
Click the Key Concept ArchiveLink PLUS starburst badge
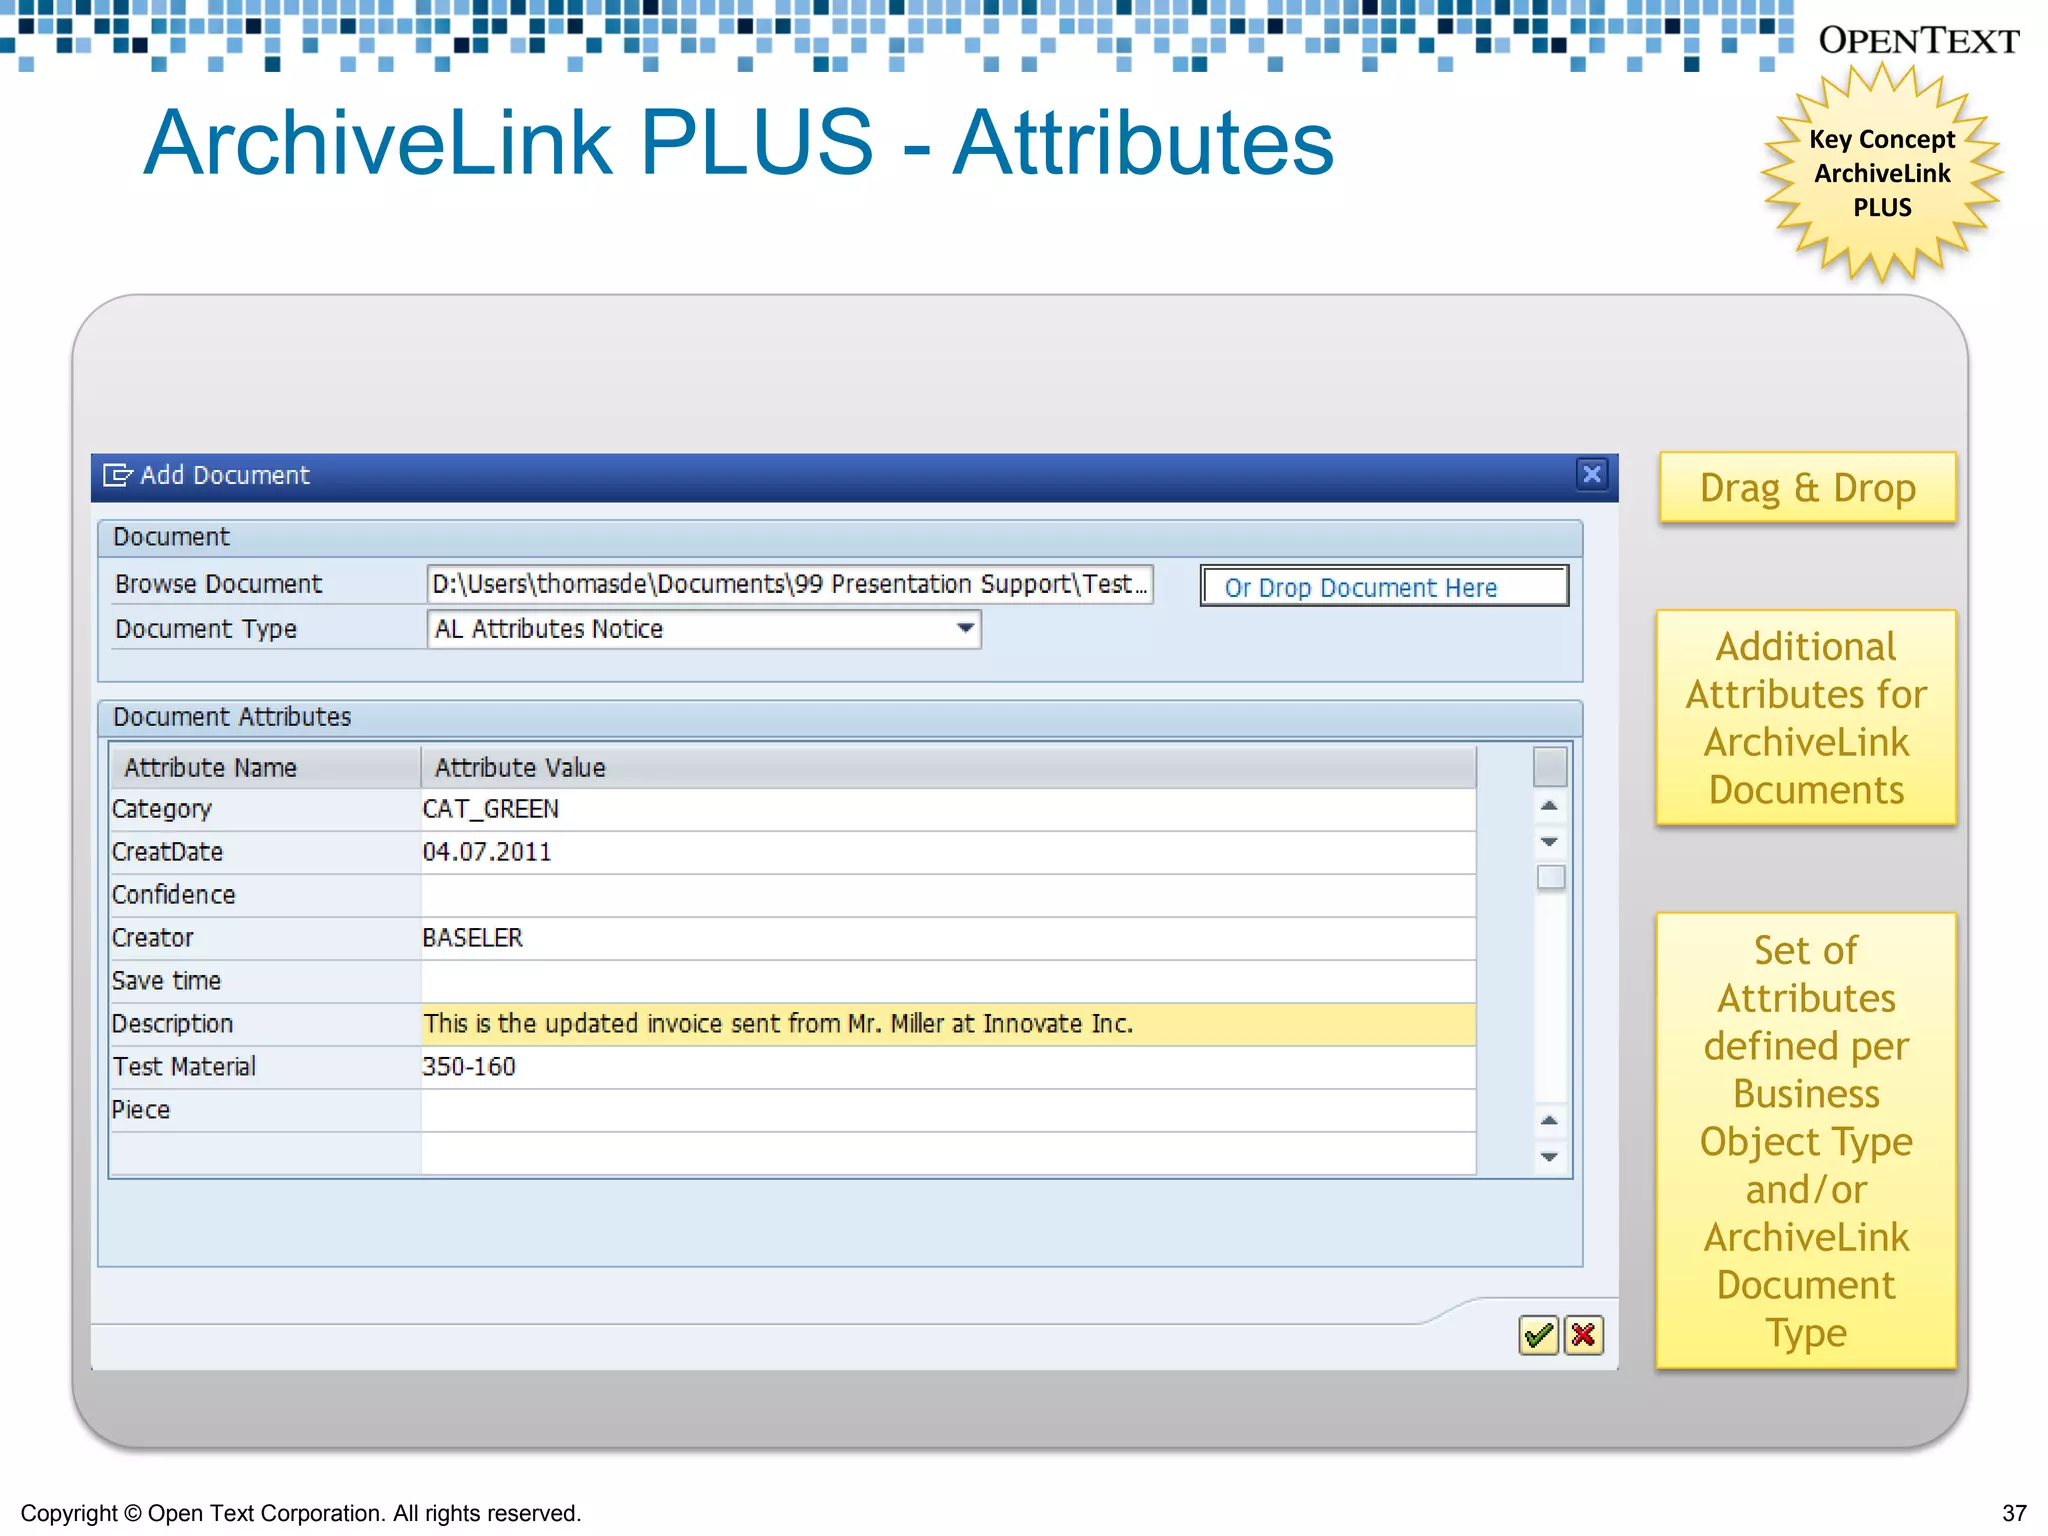1882,173
